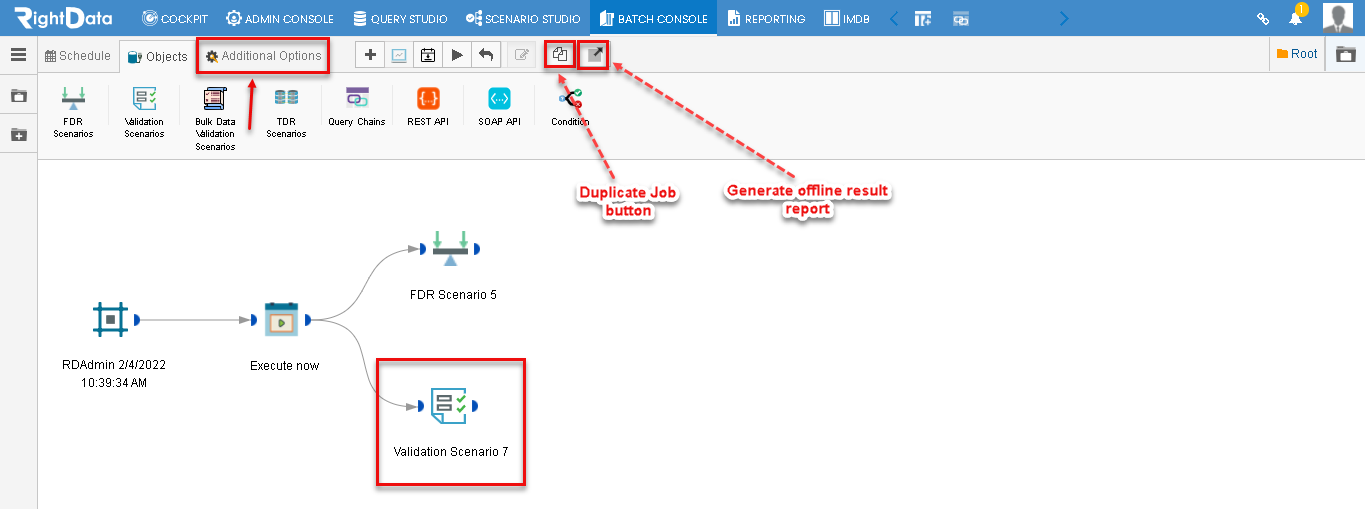Screen dimensions: 1365x509
Task: Select the Validation Scenario 7 node
Action: pyautogui.click(x=451, y=422)
